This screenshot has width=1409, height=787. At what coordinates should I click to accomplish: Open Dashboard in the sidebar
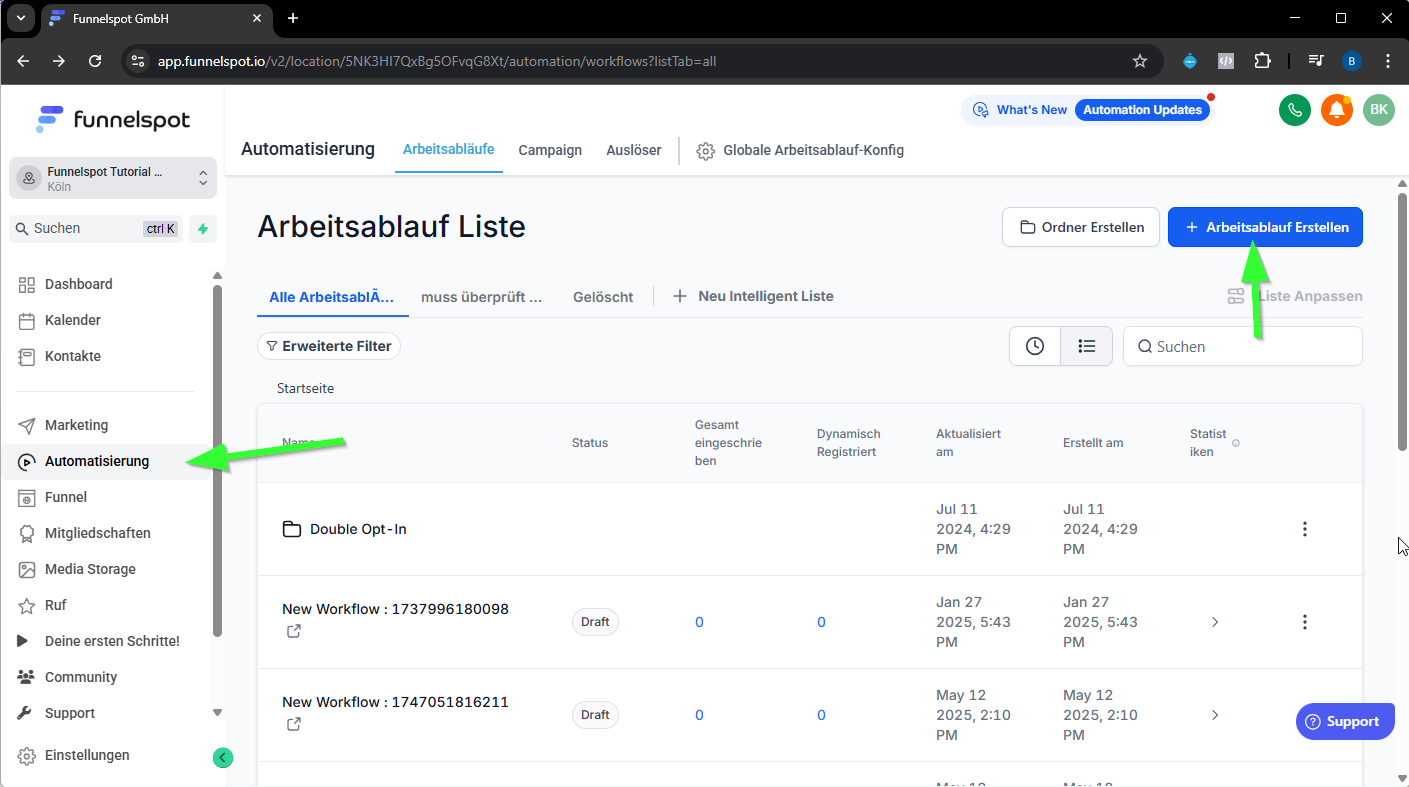pos(78,284)
